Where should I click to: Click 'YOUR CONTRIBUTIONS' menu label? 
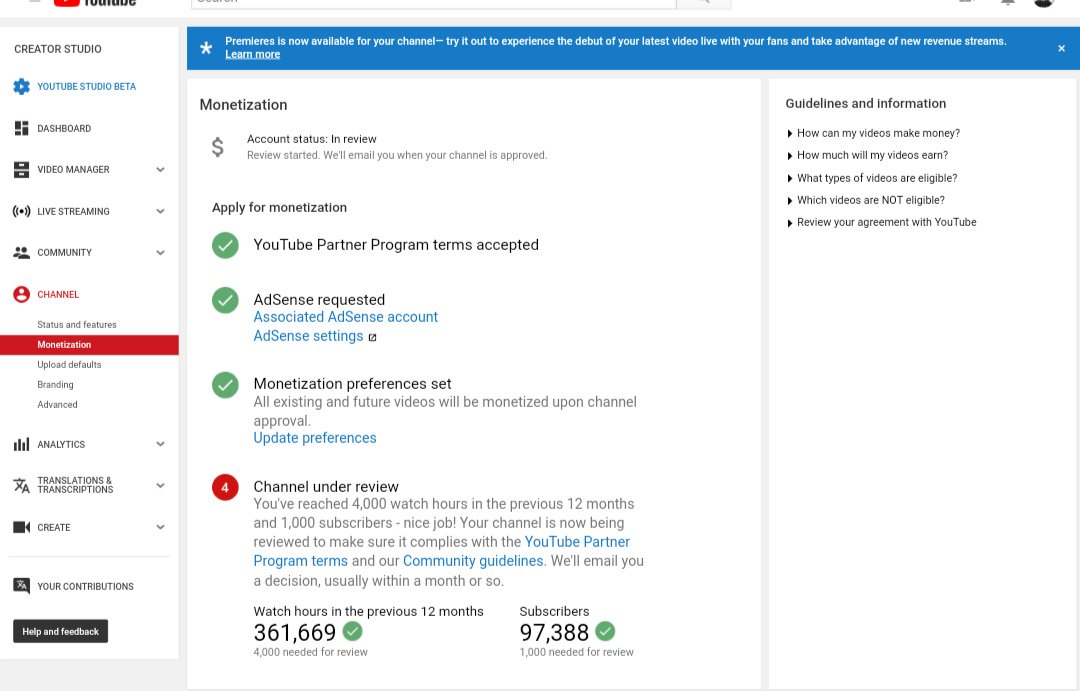pyautogui.click(x=85, y=586)
